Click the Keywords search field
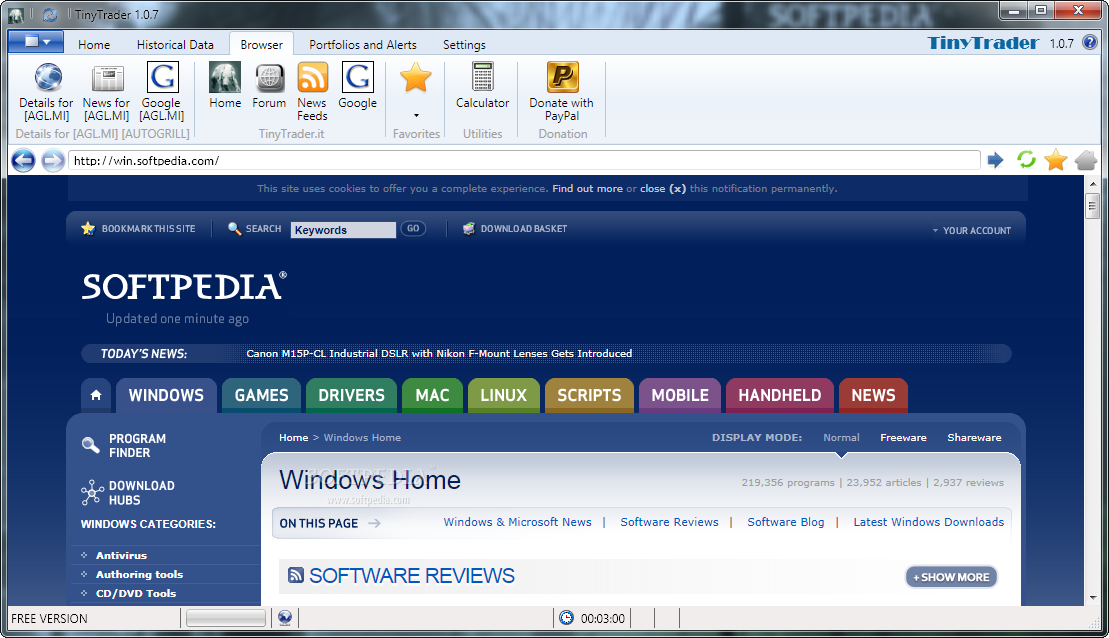 pos(343,230)
